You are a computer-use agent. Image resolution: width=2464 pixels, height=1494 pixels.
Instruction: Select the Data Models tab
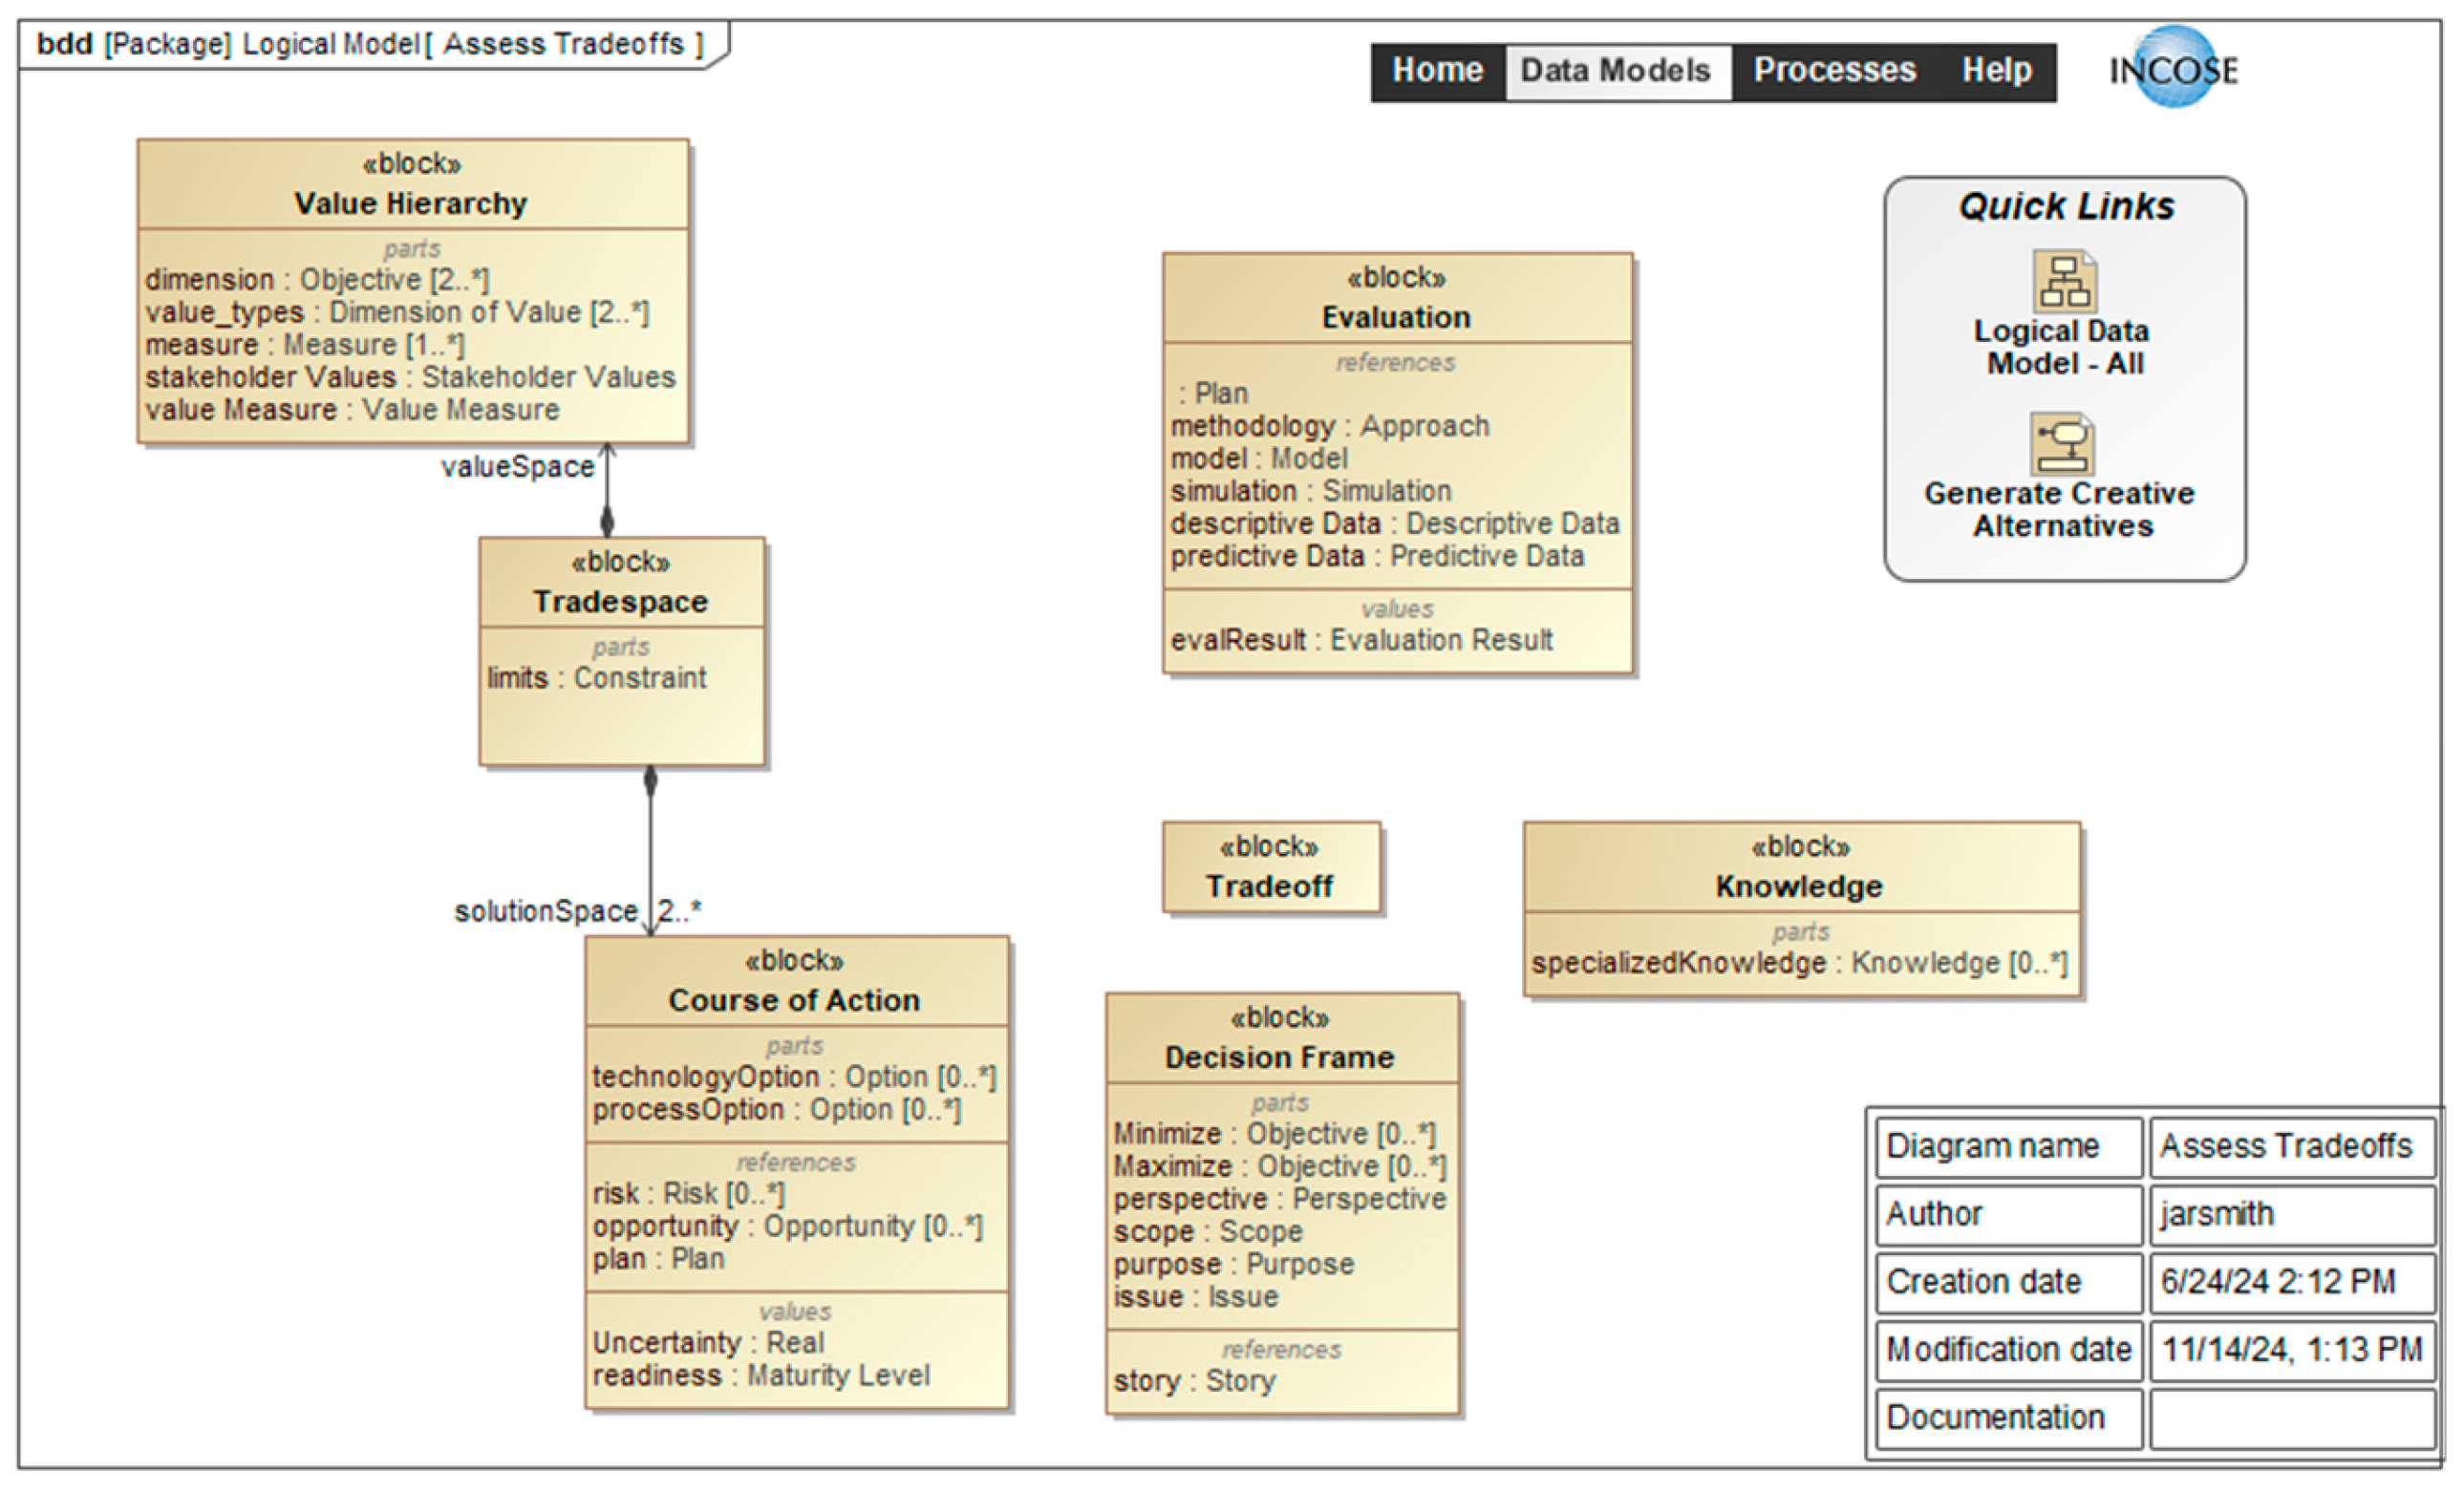click(1615, 70)
